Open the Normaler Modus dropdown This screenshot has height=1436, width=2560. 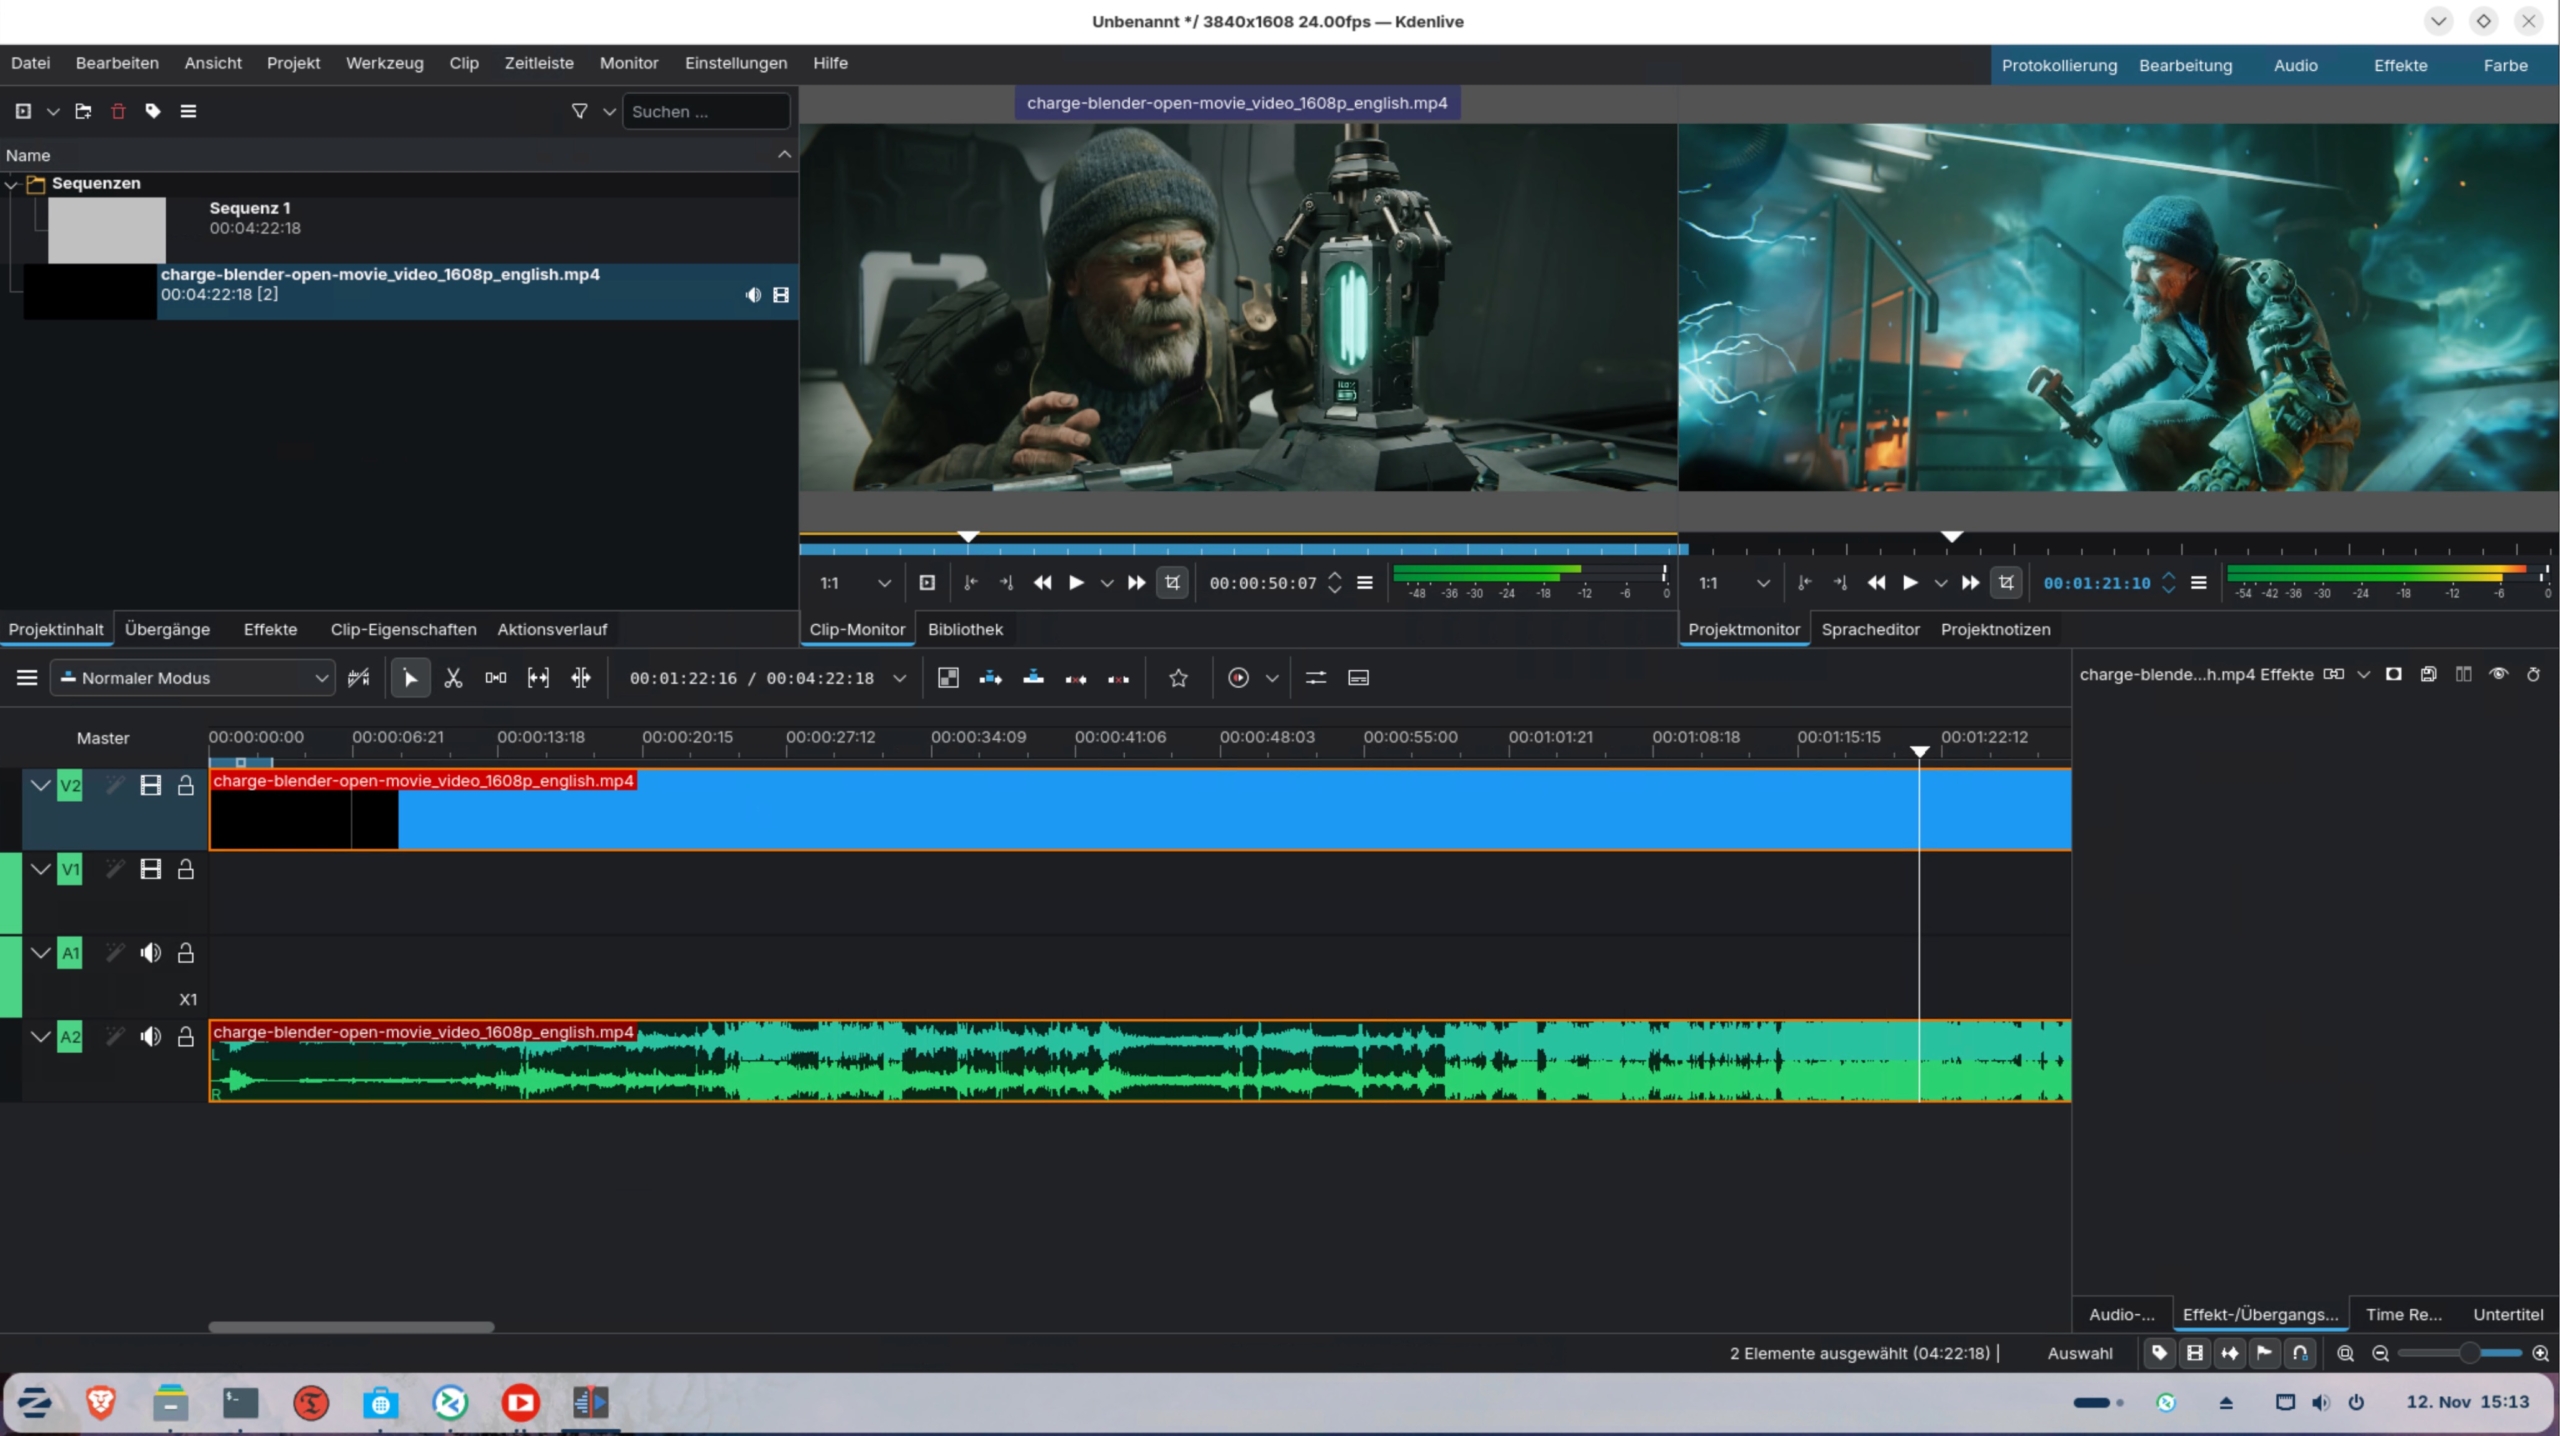tap(194, 678)
